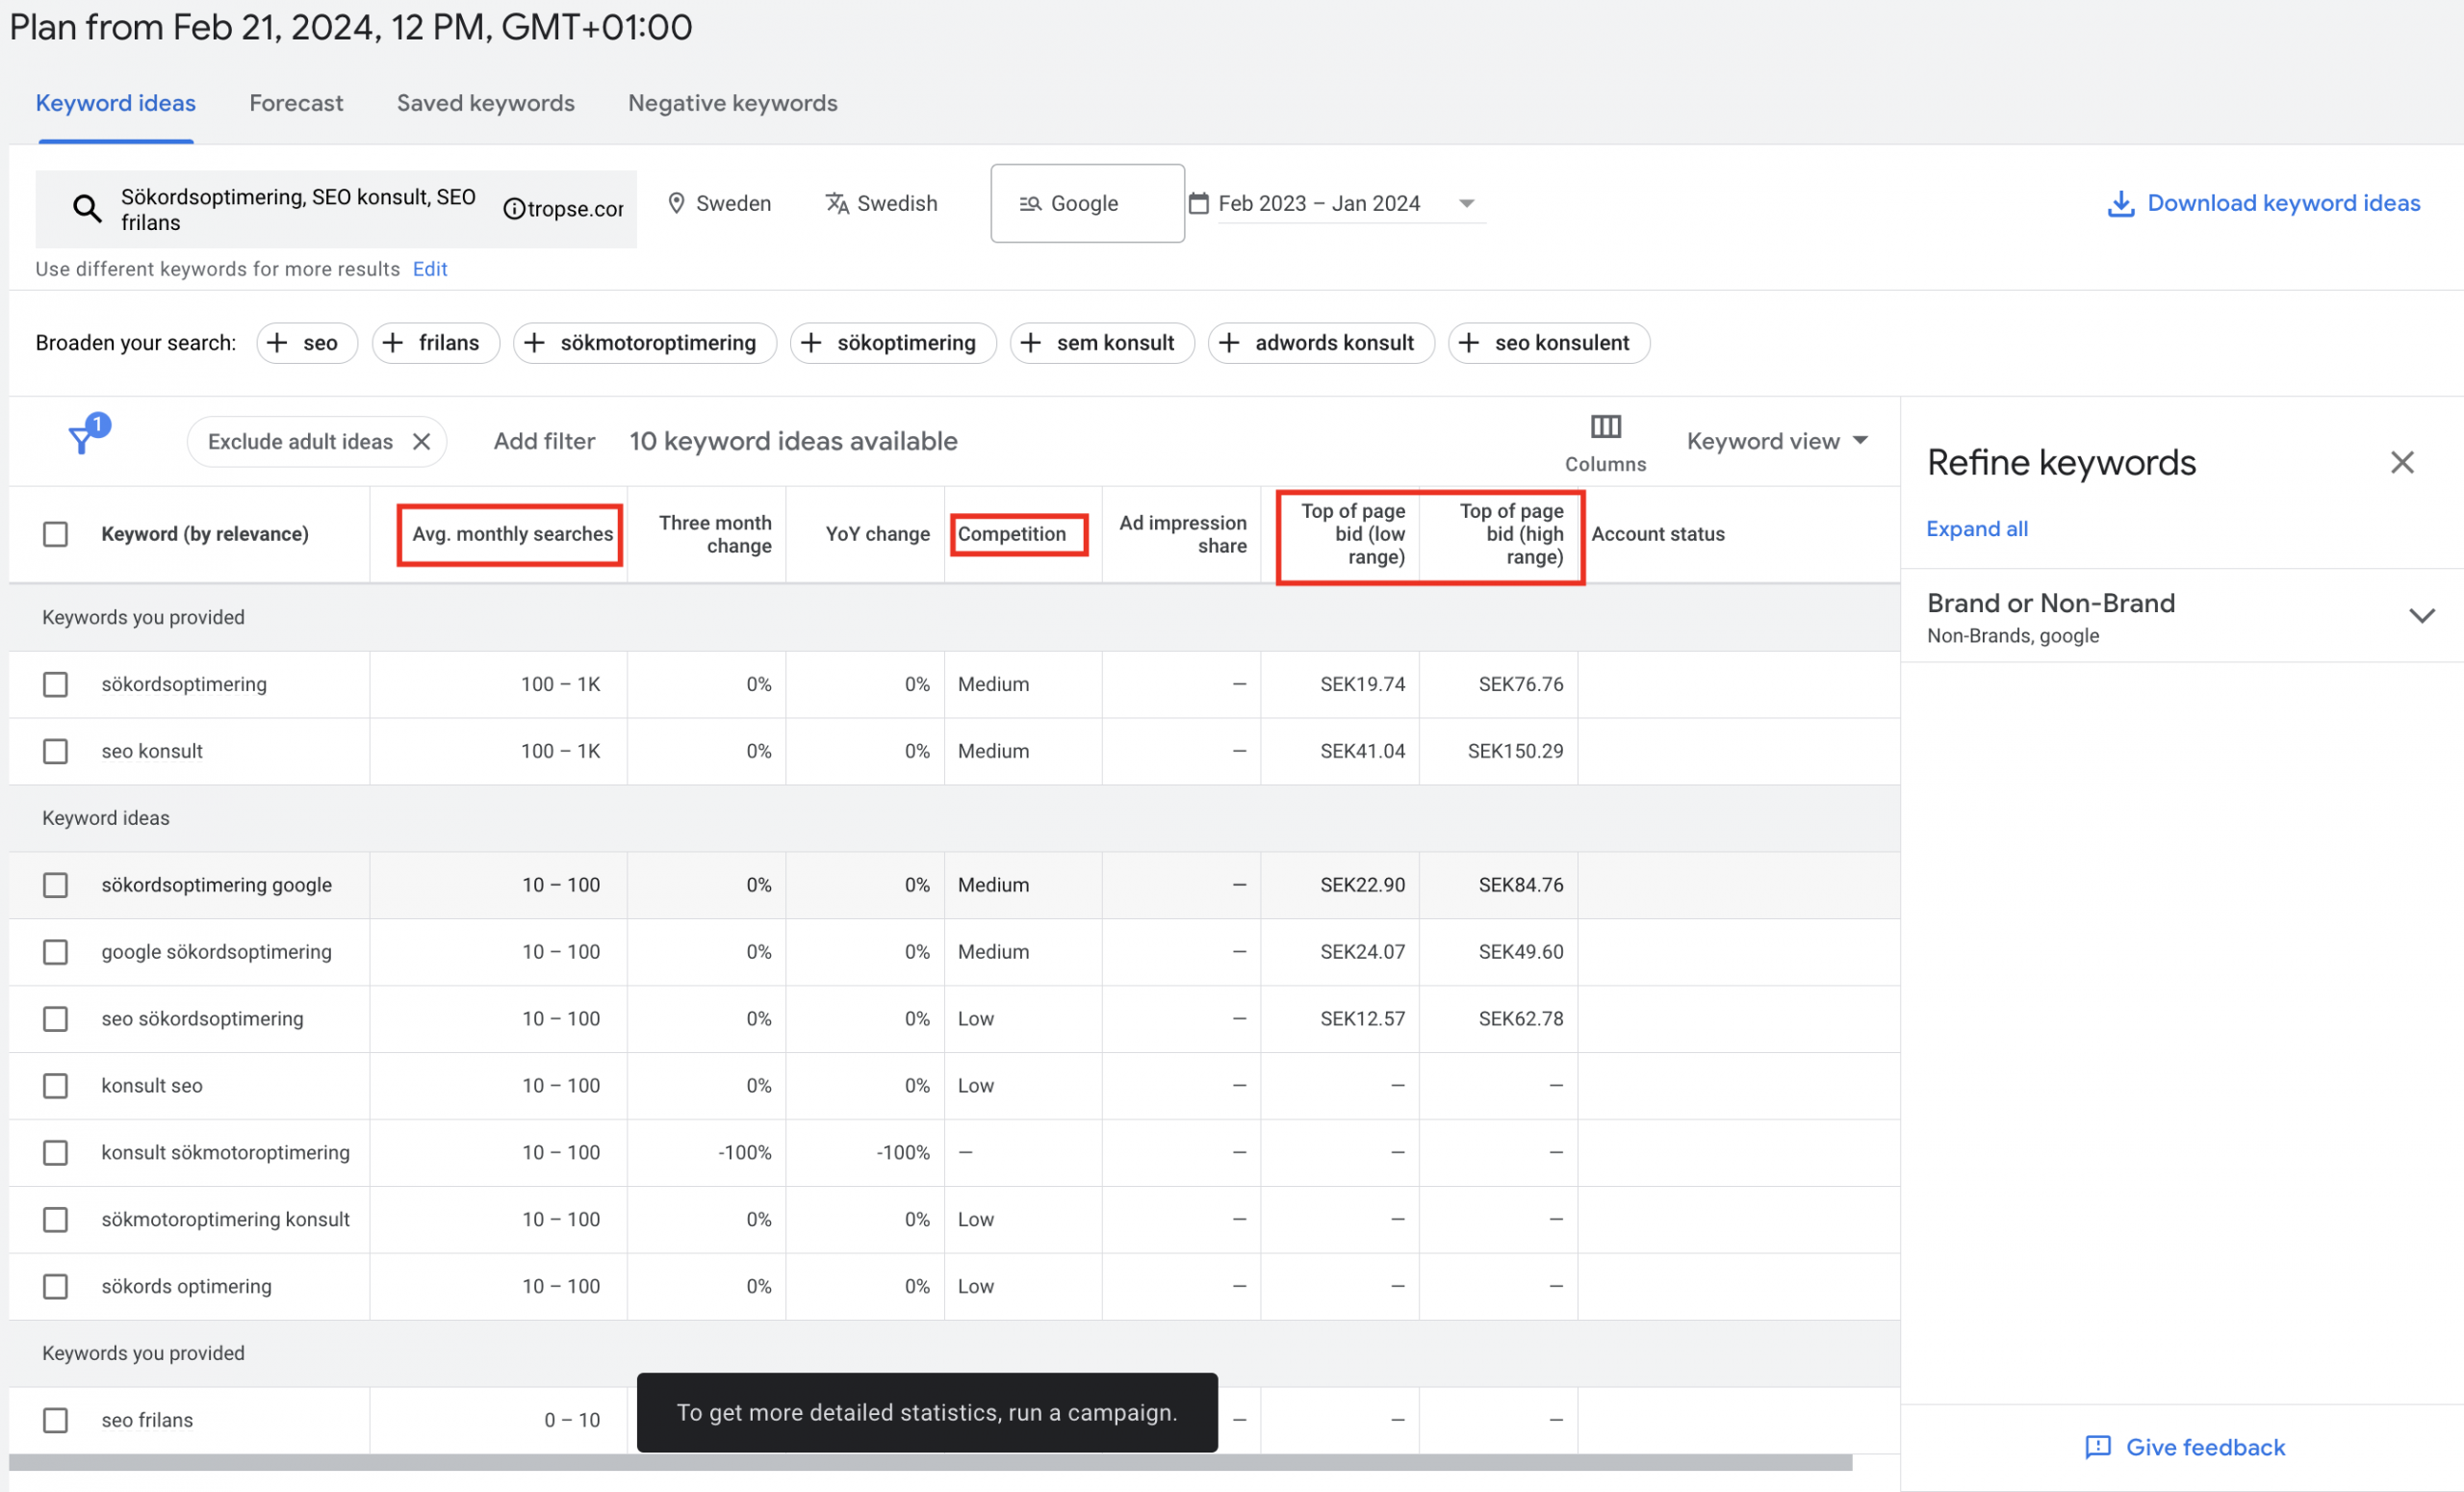This screenshot has height=1492, width=2464.
Task: Toggle the select-all keywords header checkbox
Action: coord(55,534)
